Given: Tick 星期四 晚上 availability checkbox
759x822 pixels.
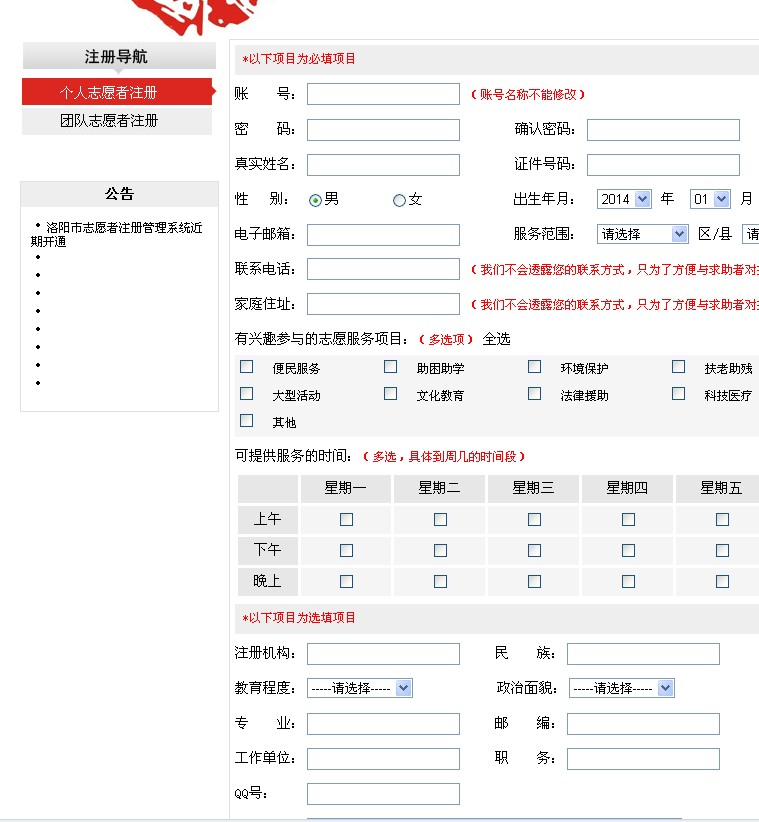Looking at the screenshot, I should pyautogui.click(x=628, y=581).
